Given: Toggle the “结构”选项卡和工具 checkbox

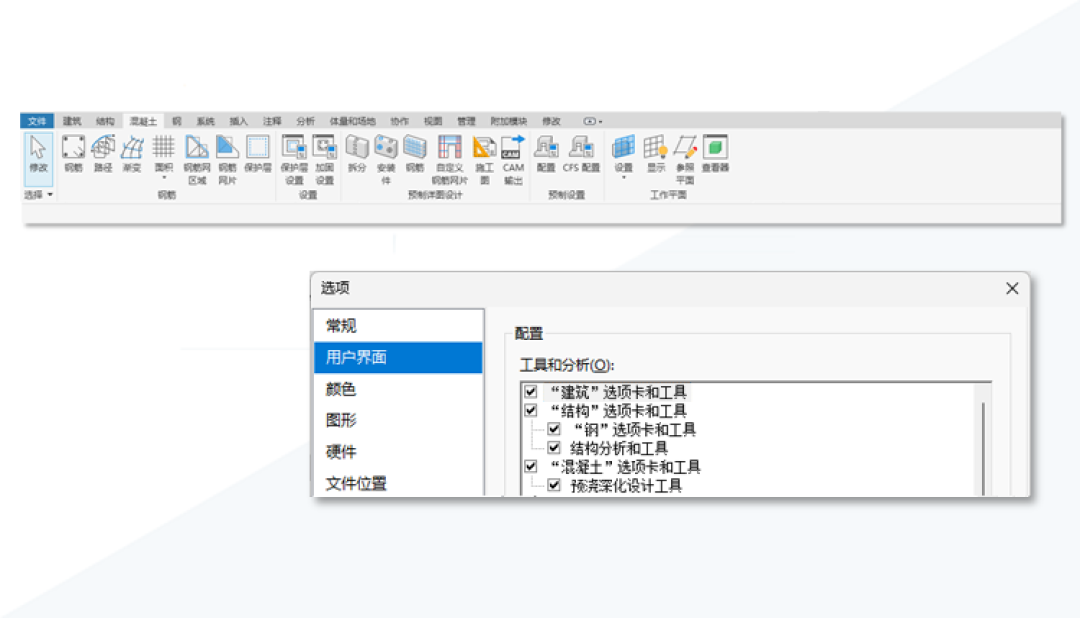Looking at the screenshot, I should (530, 411).
